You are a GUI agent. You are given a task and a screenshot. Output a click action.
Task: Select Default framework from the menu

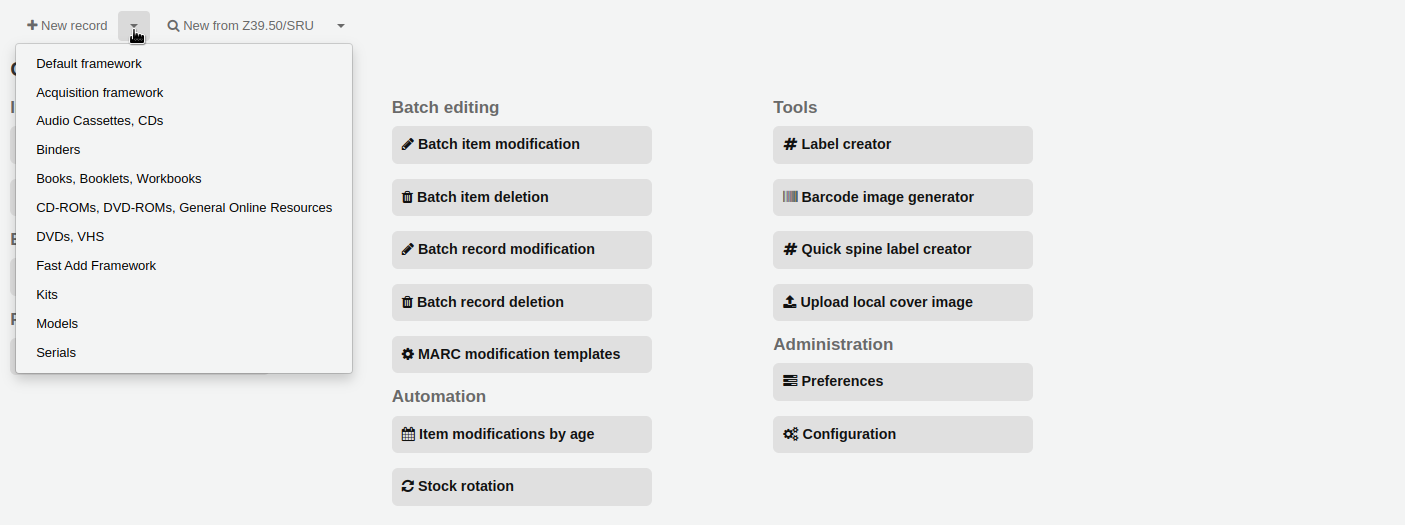[89, 64]
